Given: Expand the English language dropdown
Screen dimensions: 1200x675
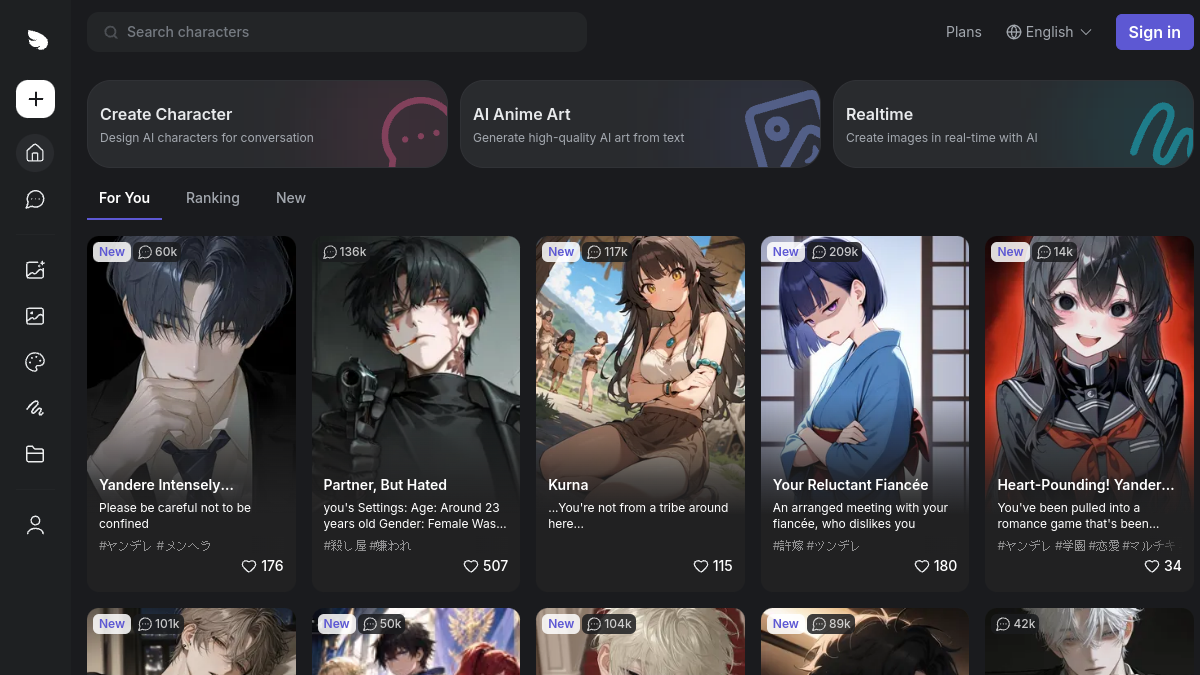Looking at the screenshot, I should point(1048,32).
